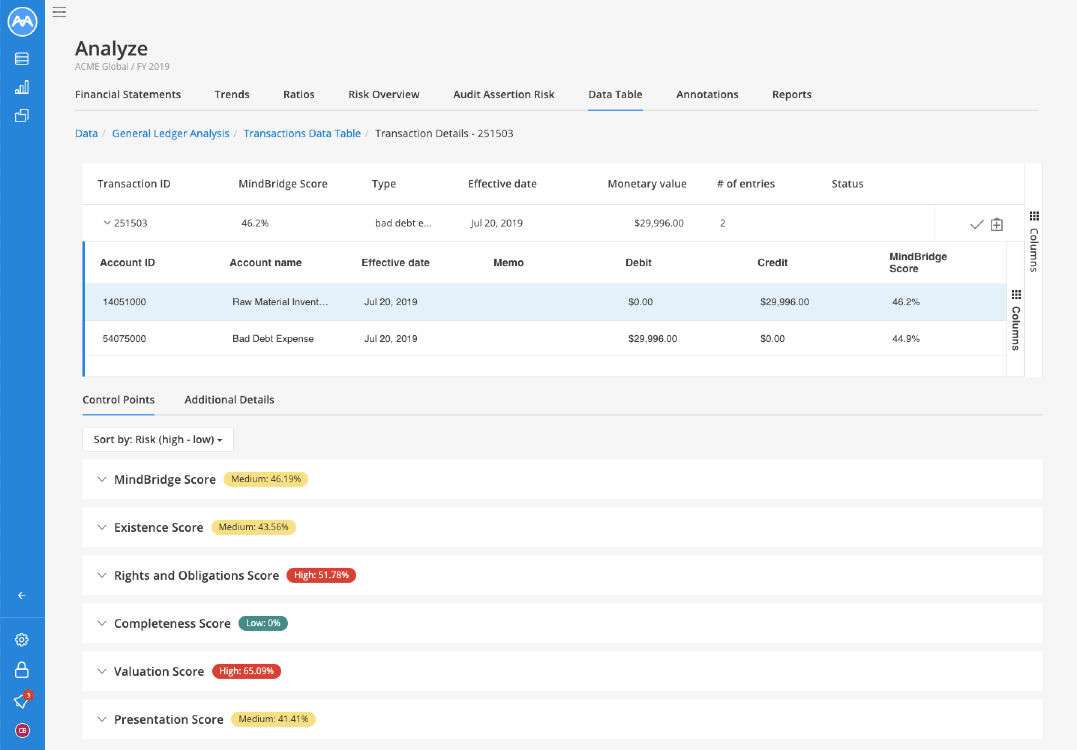Open the Annotations tab
This screenshot has width=1077, height=750.
coord(707,95)
